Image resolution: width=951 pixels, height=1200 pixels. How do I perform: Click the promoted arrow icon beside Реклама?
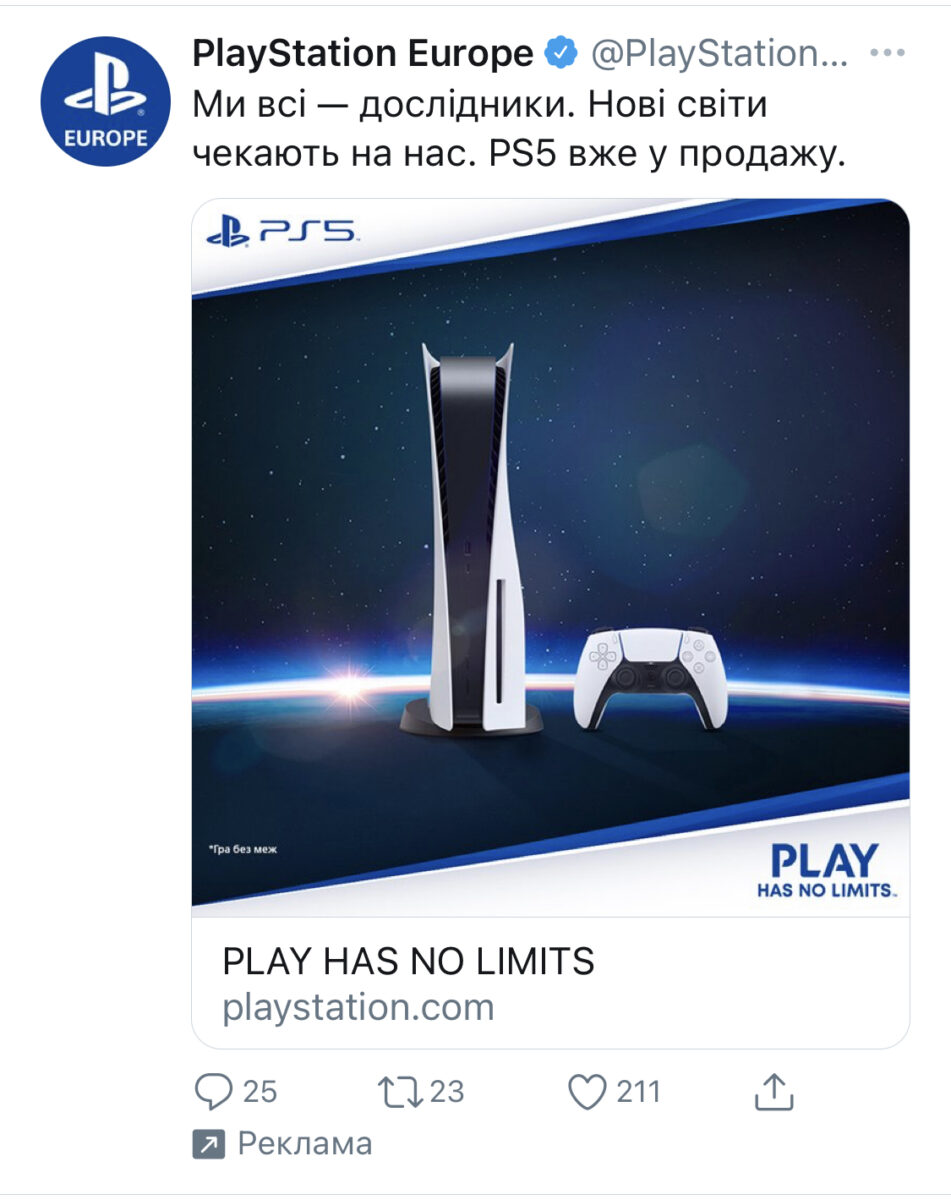point(207,1145)
